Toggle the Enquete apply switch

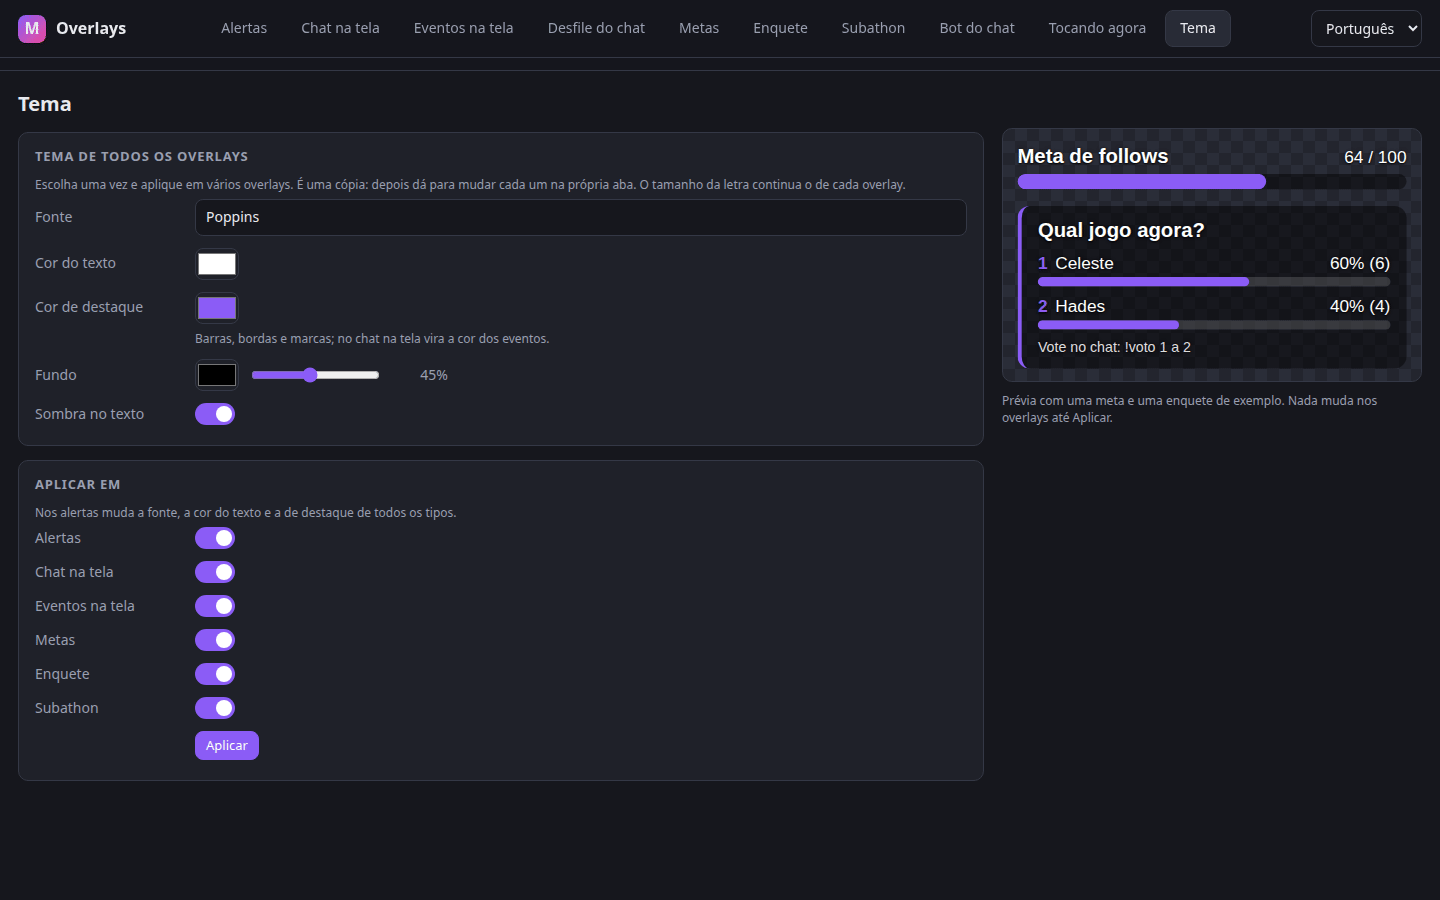point(215,674)
